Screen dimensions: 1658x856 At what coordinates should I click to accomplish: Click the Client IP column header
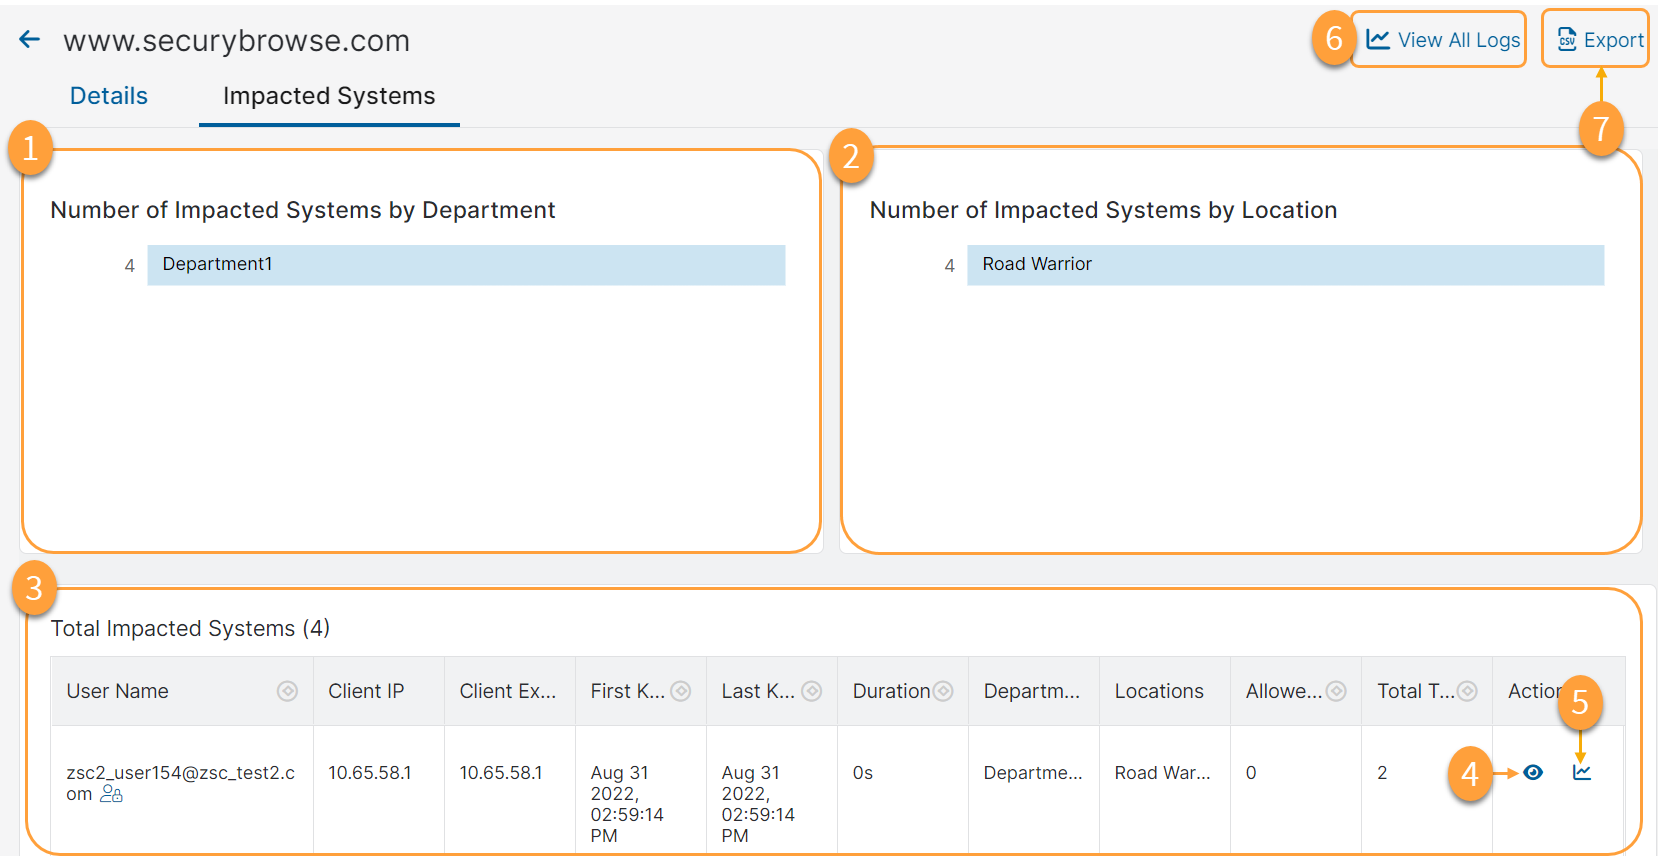point(379,691)
